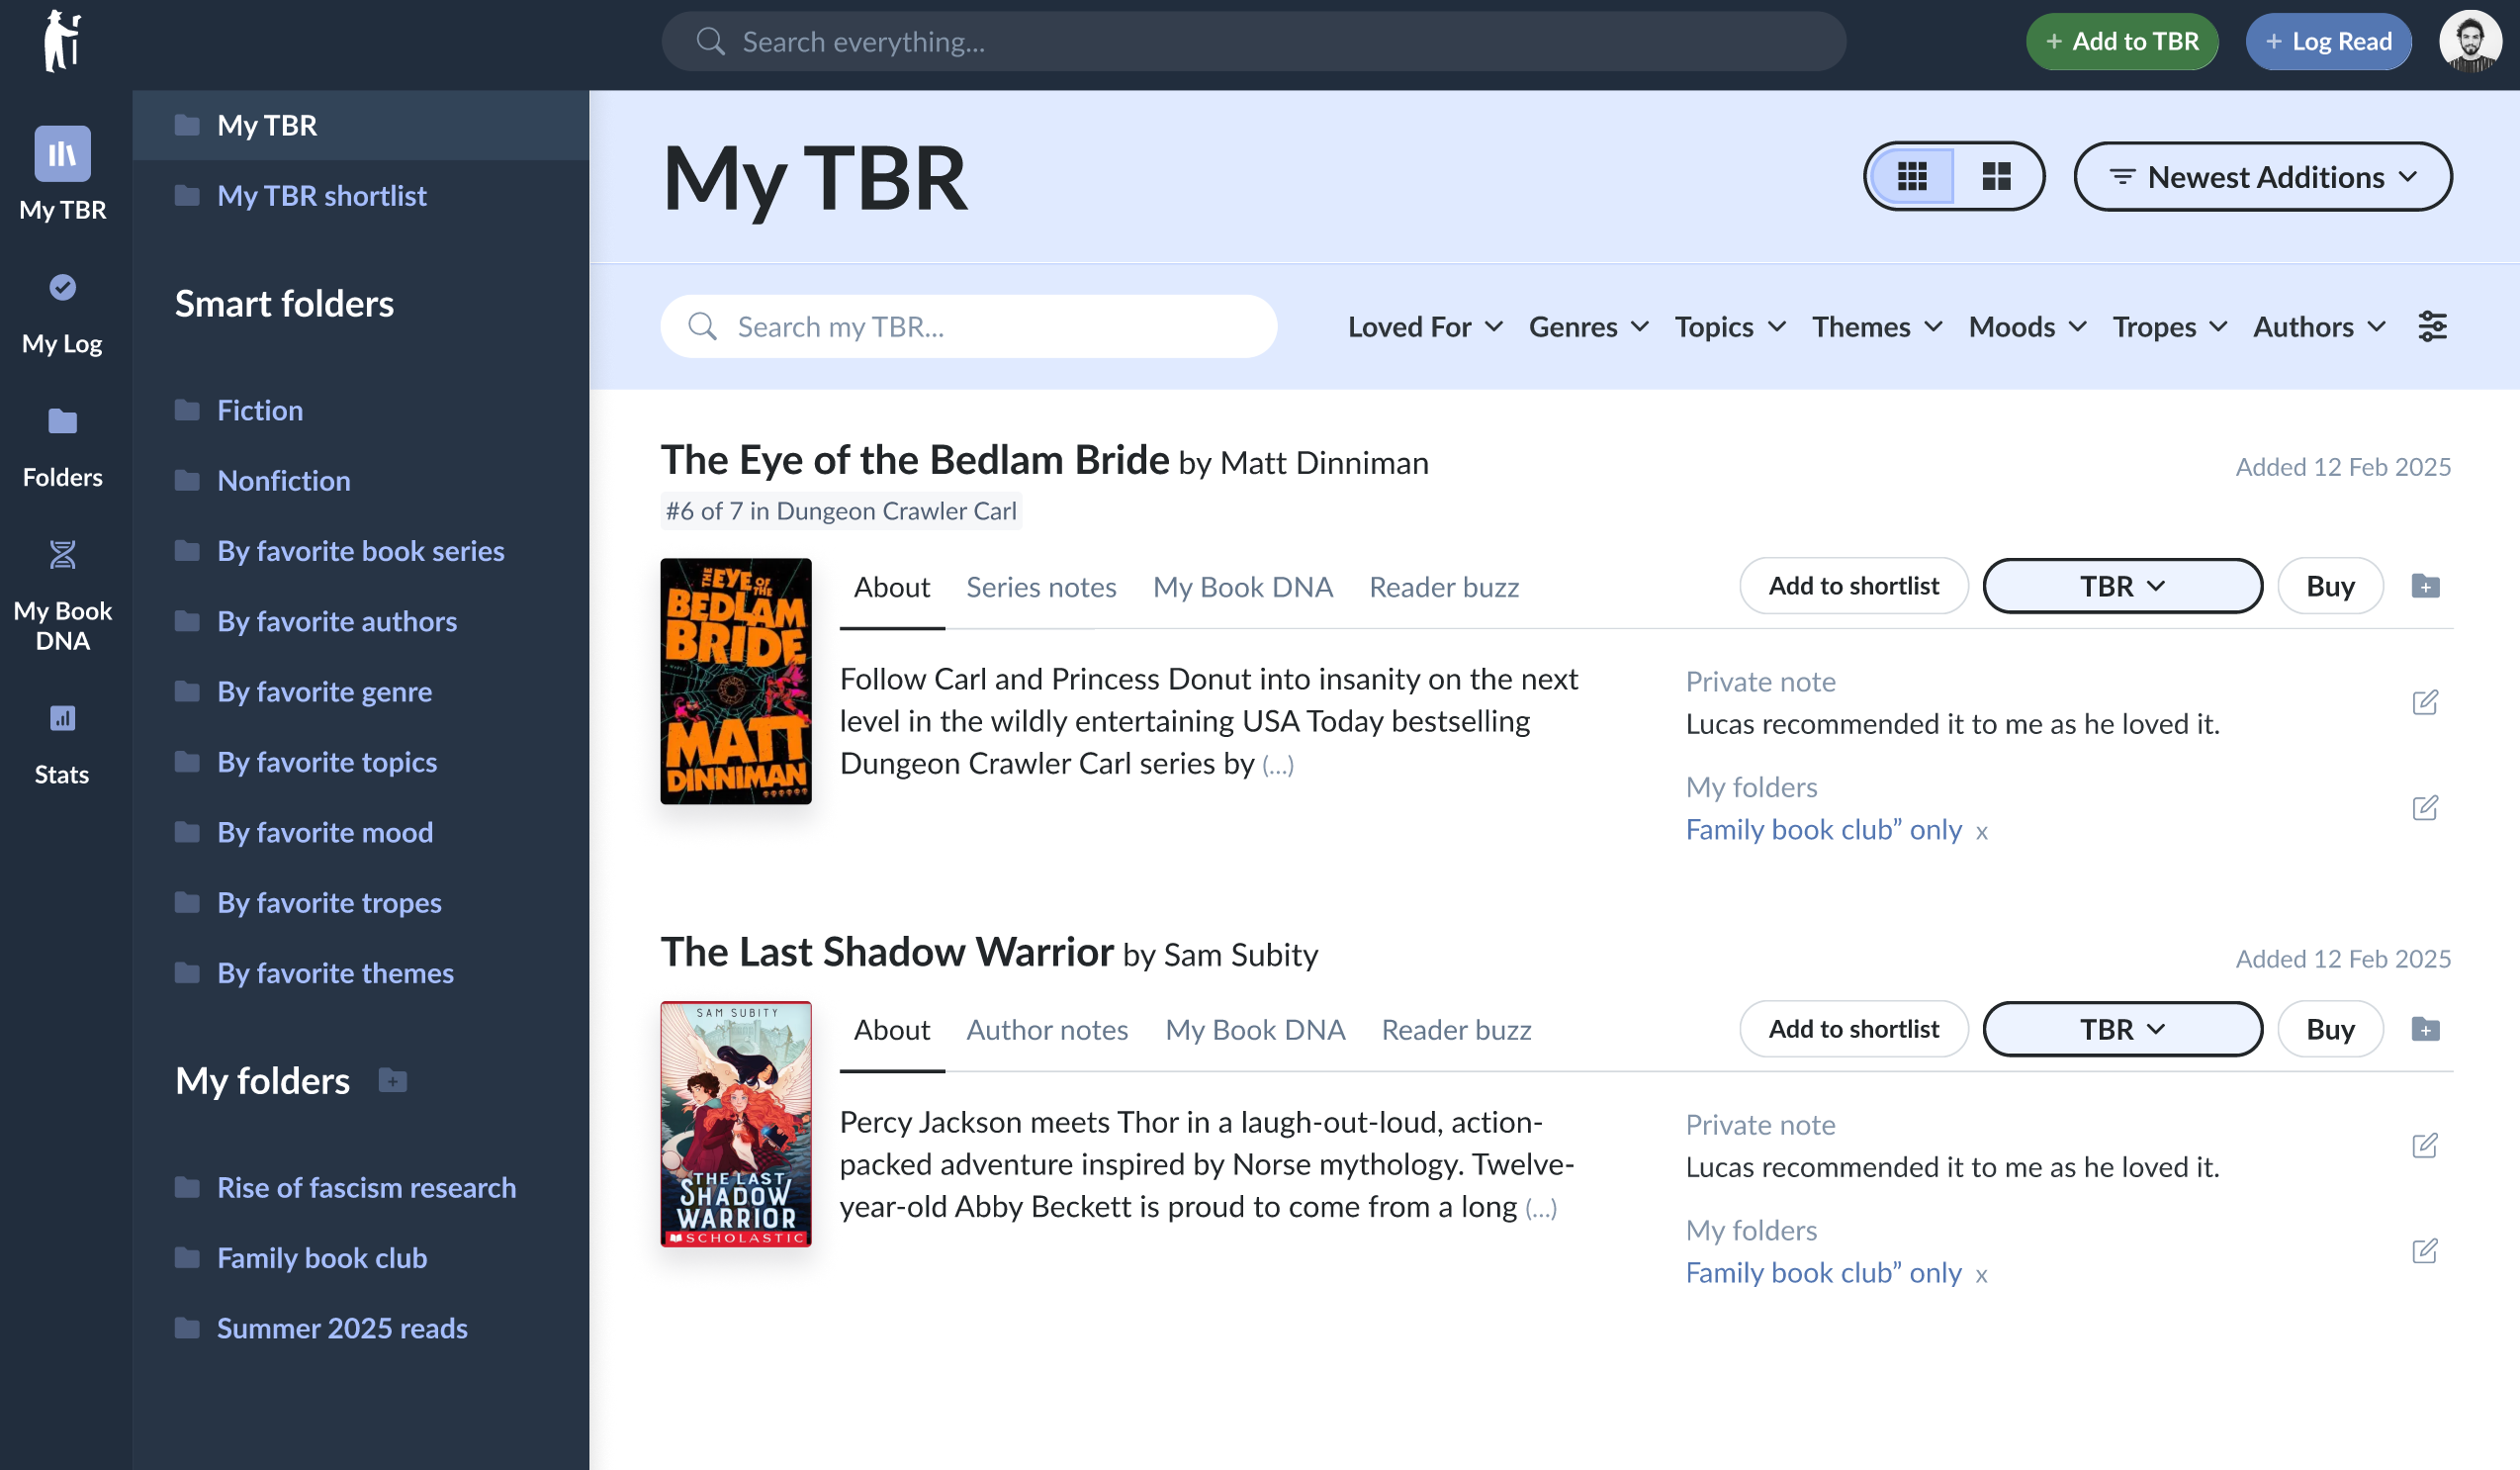The image size is (2520, 1470).
Task: Remove Family book club tag from Bedlam Bride
Action: [x=1981, y=832]
